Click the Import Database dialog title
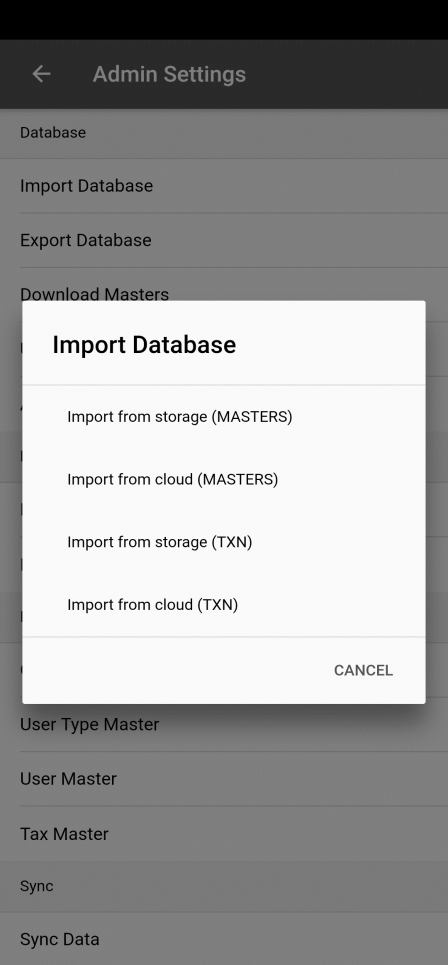Screen dimensions: 448x965 tap(144, 345)
